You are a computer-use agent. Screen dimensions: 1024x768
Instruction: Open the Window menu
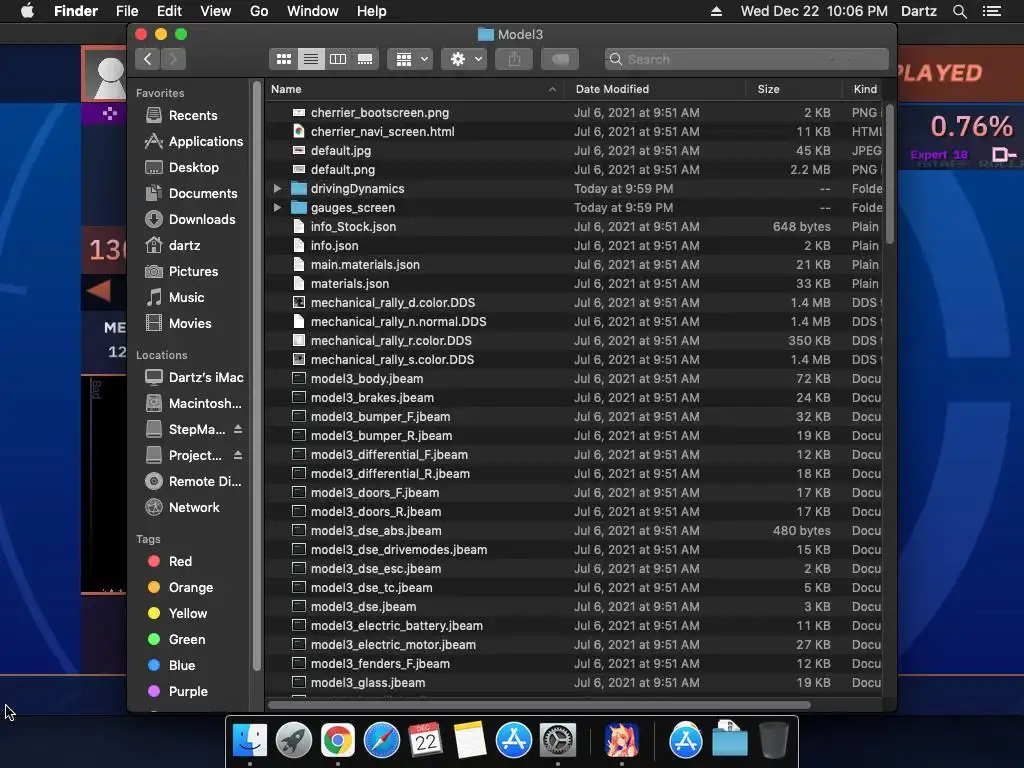[x=313, y=11]
